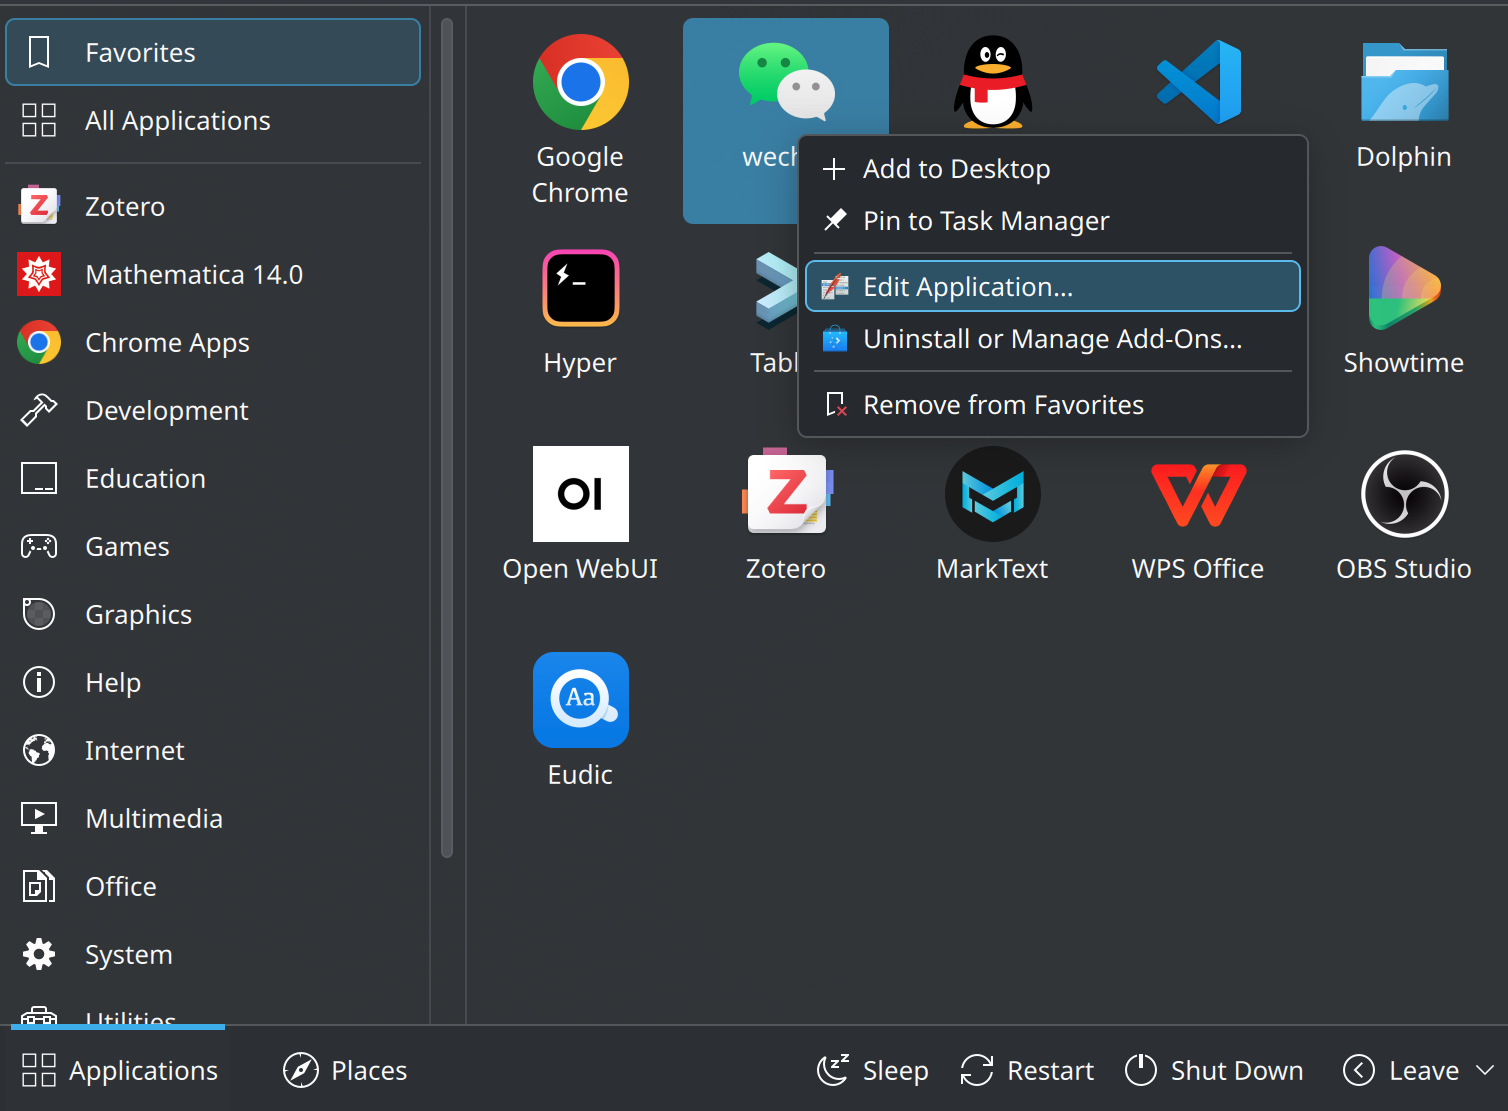Open the Games category
The image size is (1508, 1111).
pos(127,546)
